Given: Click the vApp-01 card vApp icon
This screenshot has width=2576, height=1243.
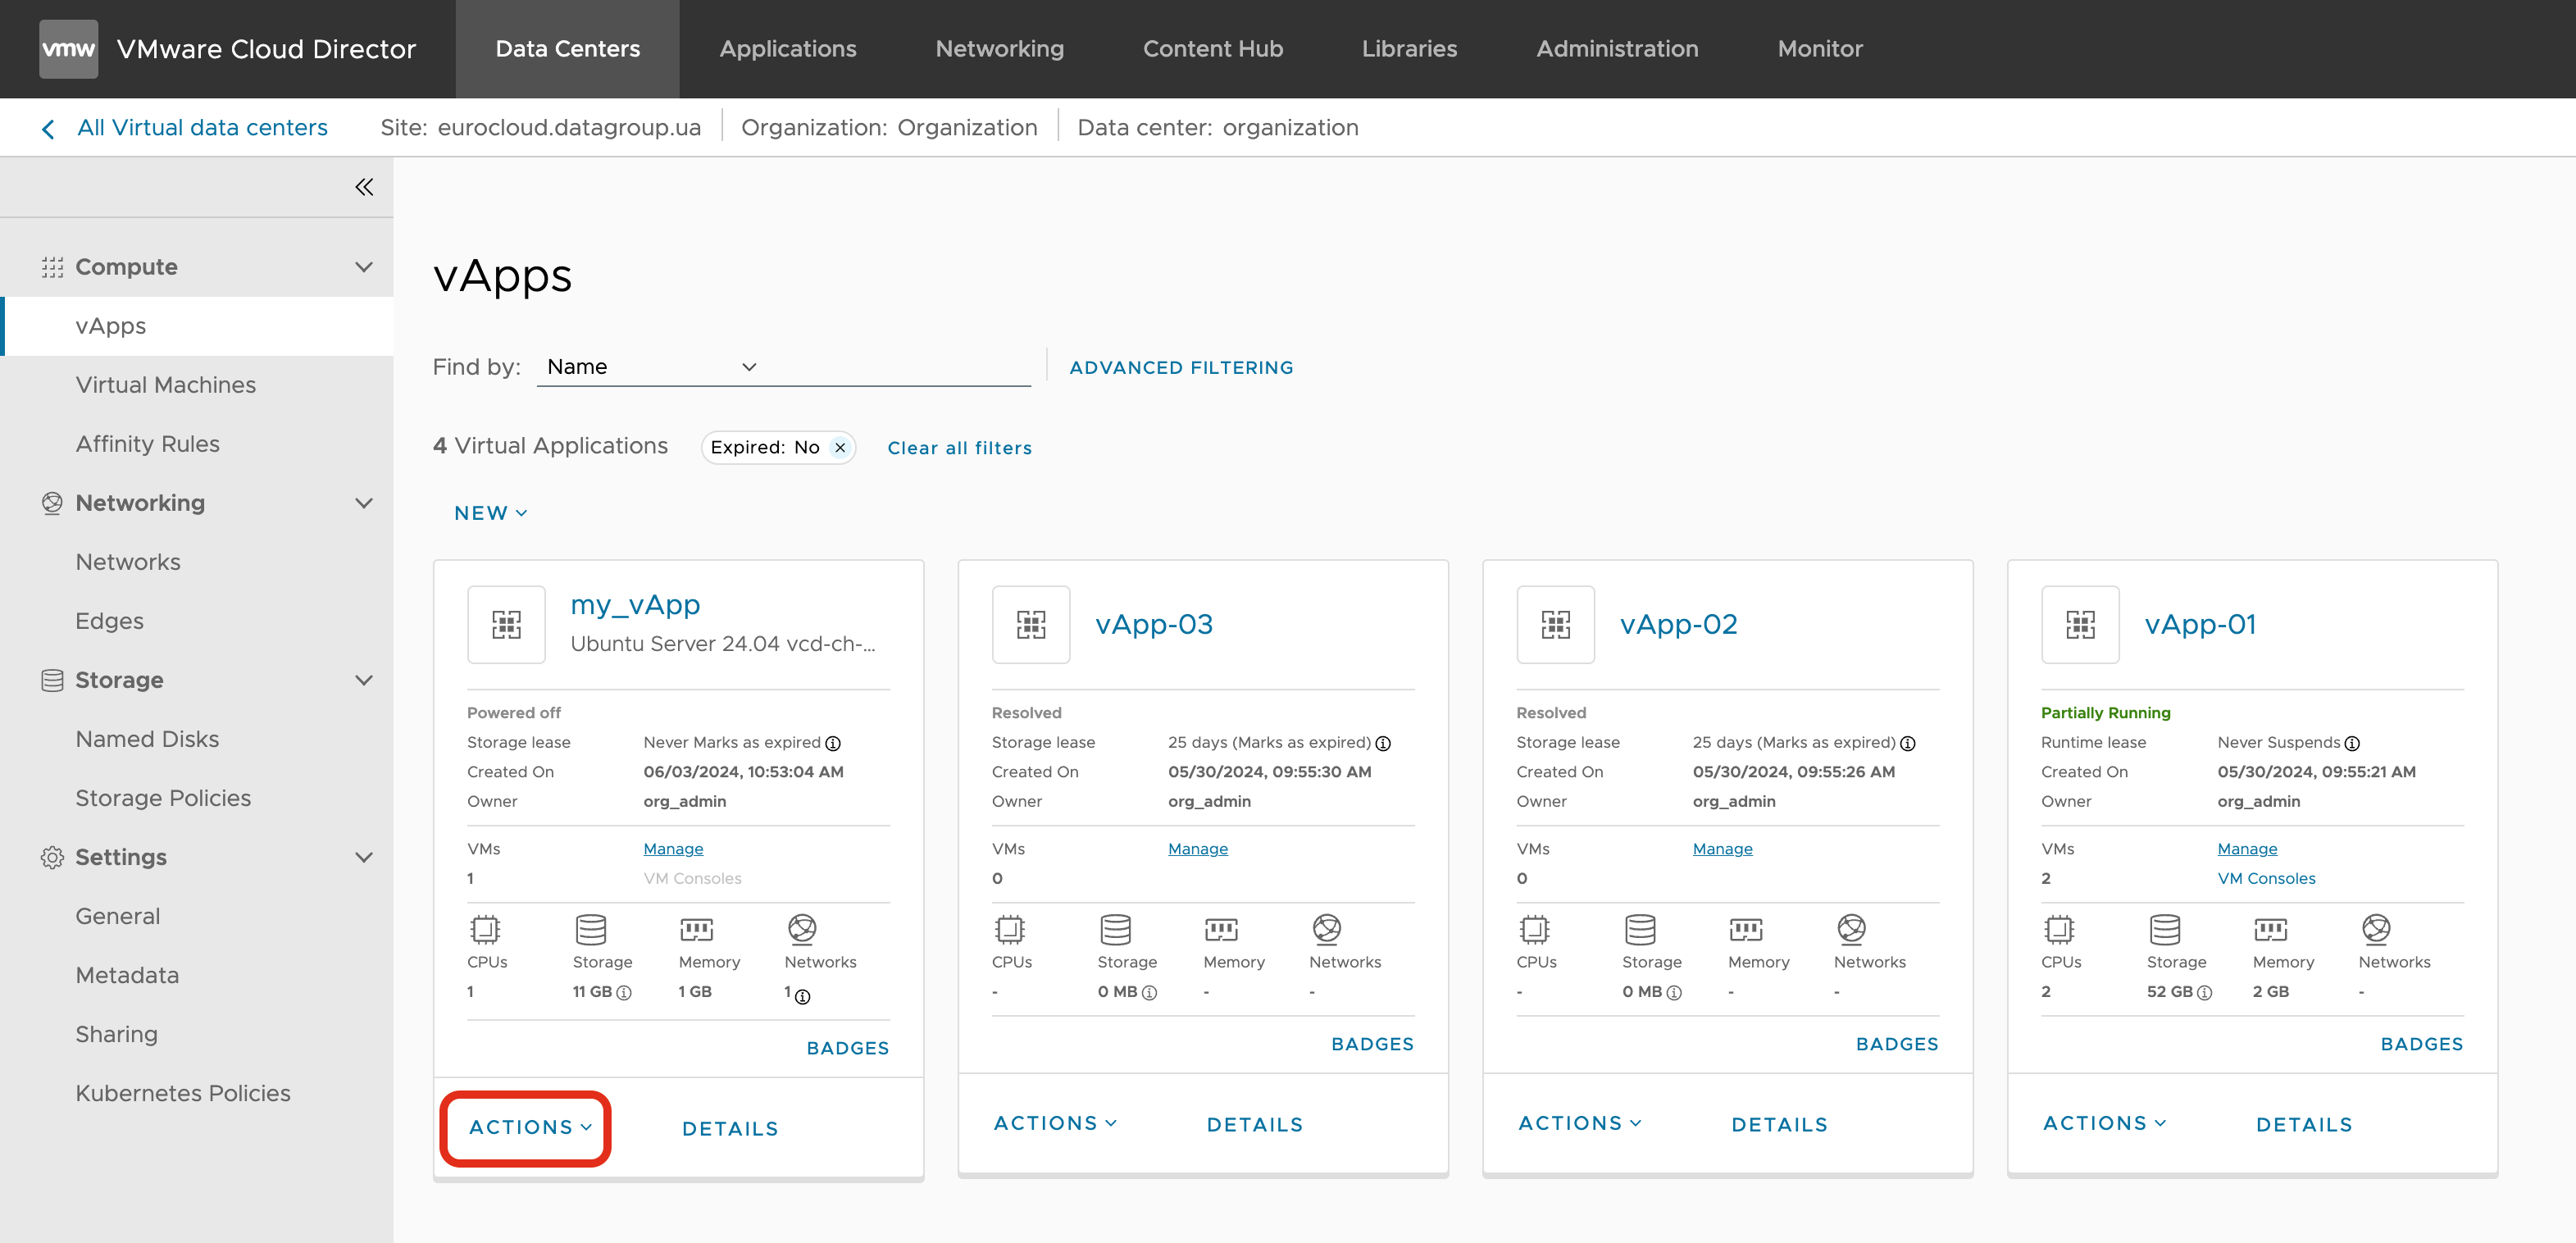Looking at the screenshot, I should 2080,624.
